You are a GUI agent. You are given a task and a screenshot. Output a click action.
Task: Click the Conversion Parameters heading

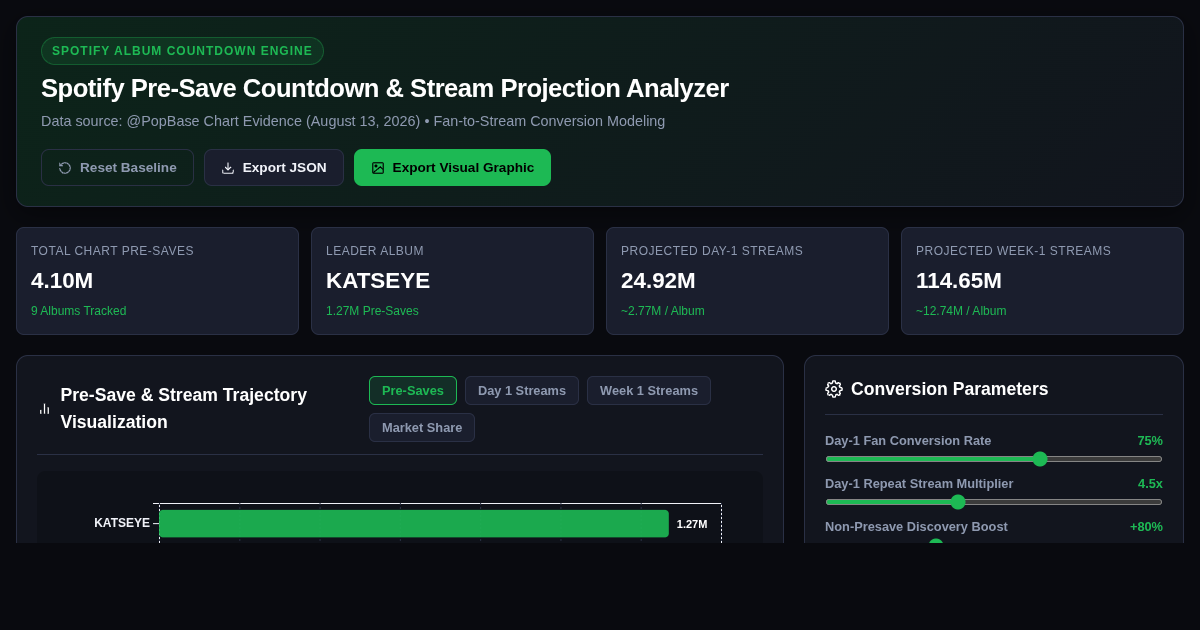coord(949,389)
